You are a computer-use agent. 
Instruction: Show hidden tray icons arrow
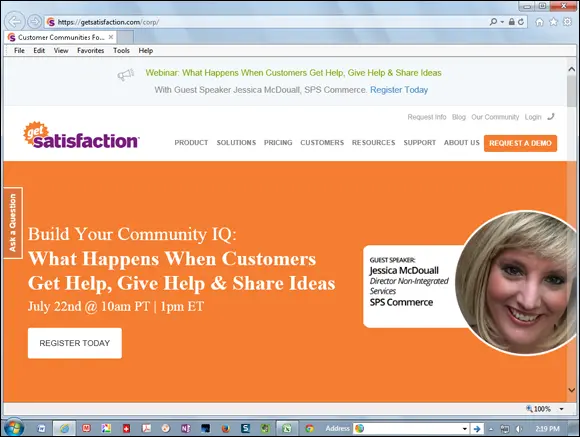tap(491, 429)
